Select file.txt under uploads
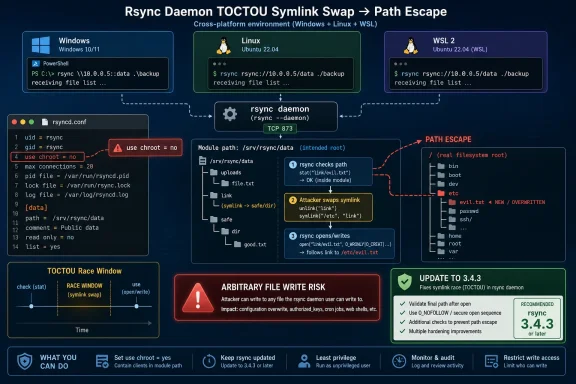Image resolution: width=576 pixels, height=384 pixels. click(238, 183)
